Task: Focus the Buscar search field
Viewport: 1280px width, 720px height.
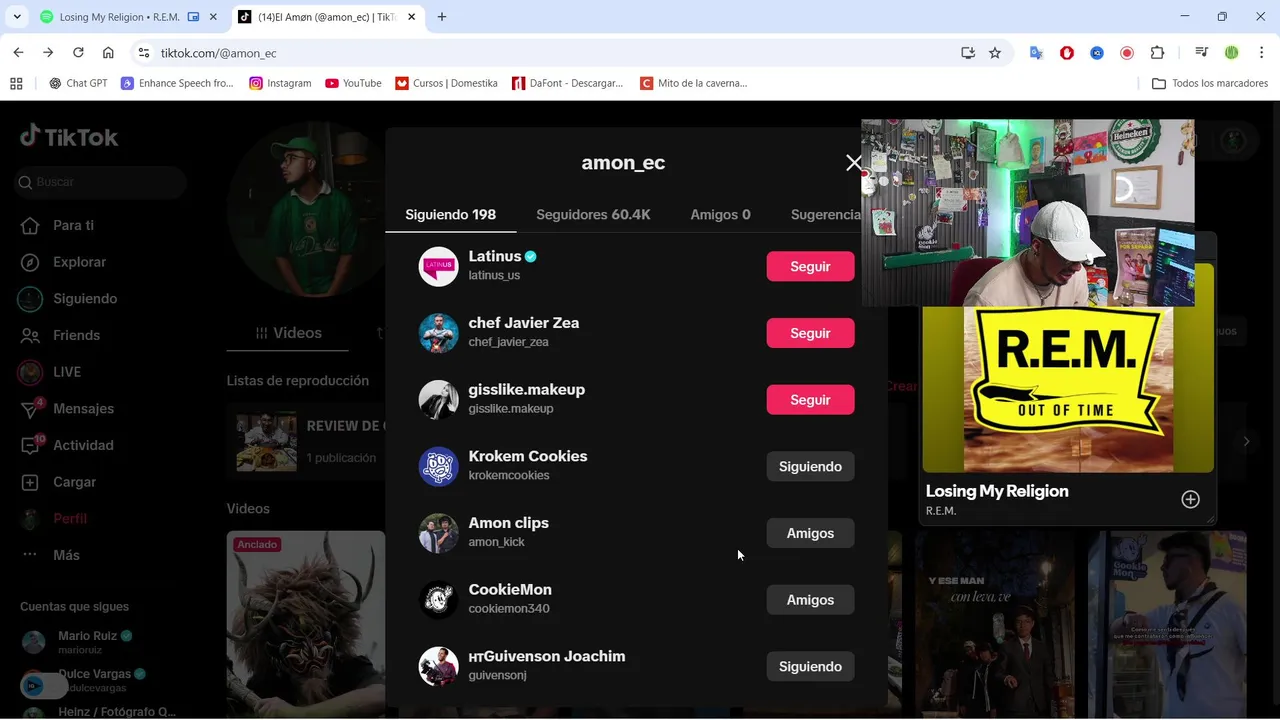Action: [x=100, y=182]
